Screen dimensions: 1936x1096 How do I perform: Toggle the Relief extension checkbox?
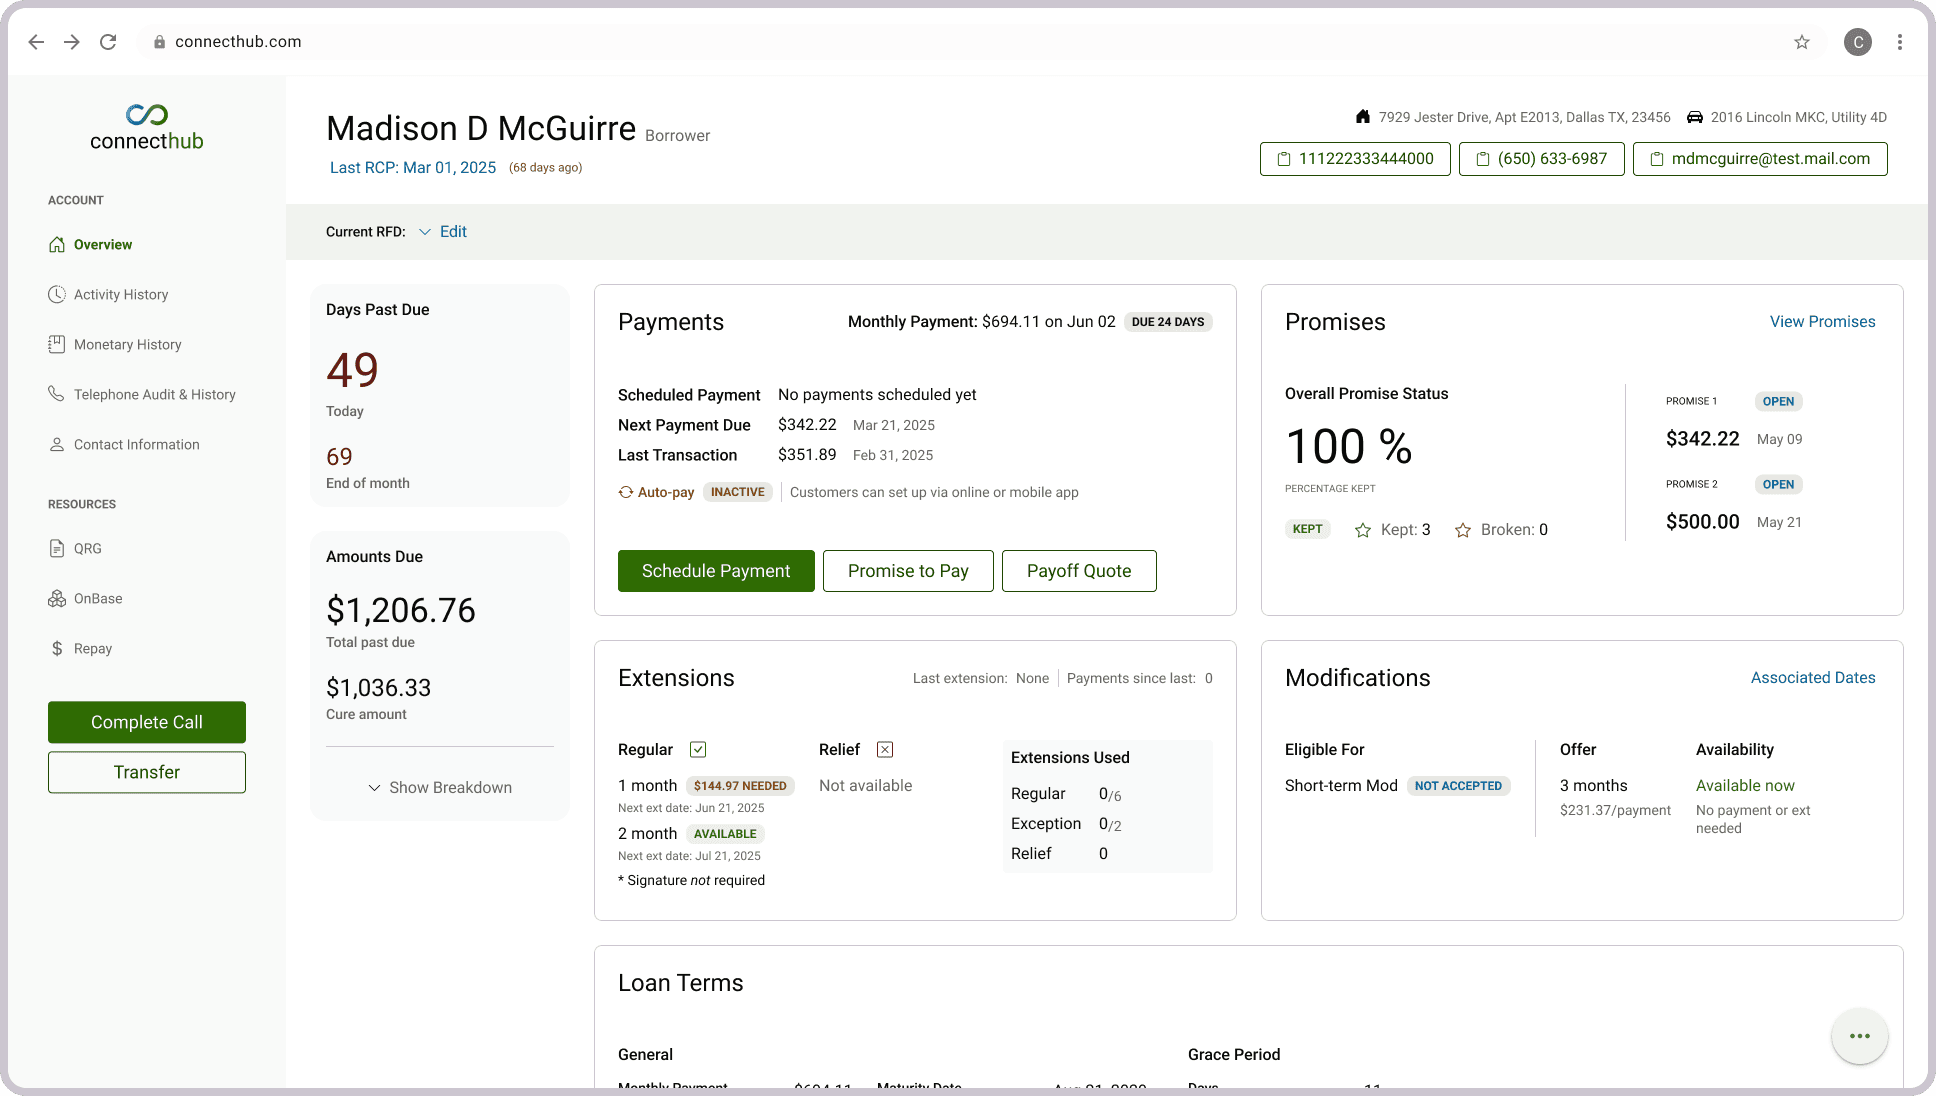885,749
